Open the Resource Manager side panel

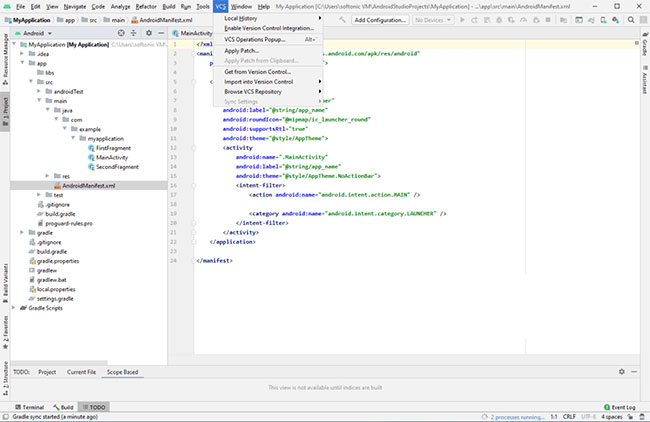tap(5, 59)
